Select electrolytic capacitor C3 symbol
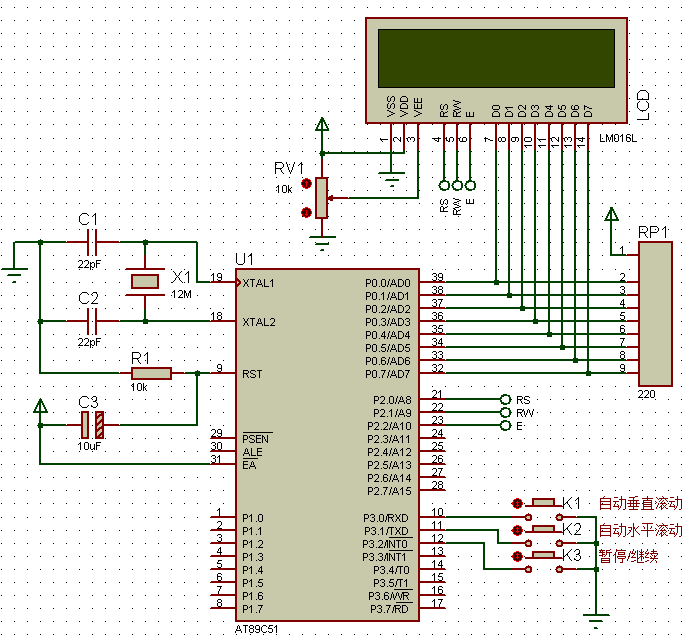Image resolution: width=685 pixels, height=638 pixels. coord(93,425)
